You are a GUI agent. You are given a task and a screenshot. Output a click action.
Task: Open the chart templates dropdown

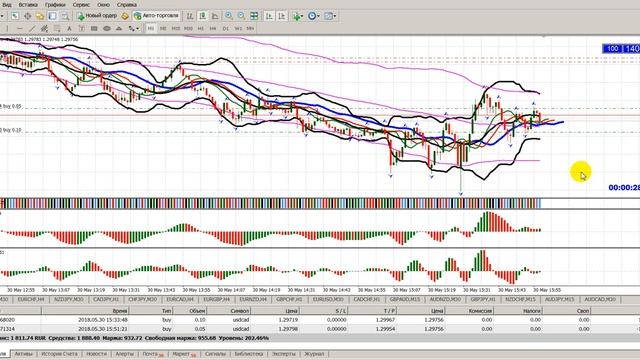click(330, 16)
